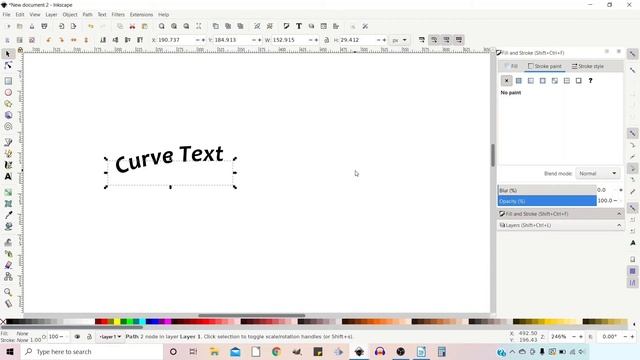The width and height of the screenshot is (640, 360).
Task: Select the Gradient tool
Action: (8, 192)
